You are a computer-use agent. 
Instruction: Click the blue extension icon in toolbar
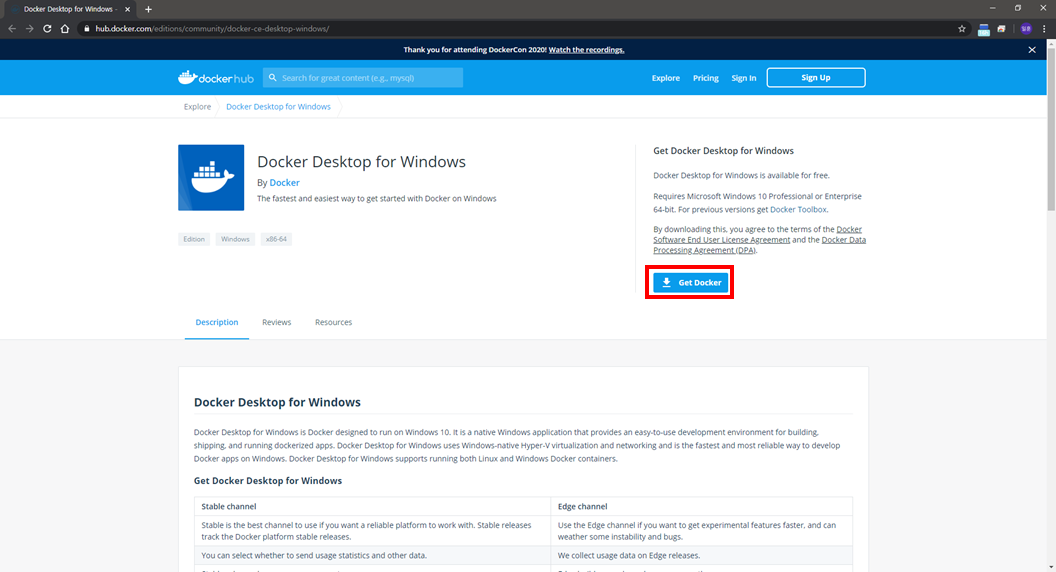point(984,29)
